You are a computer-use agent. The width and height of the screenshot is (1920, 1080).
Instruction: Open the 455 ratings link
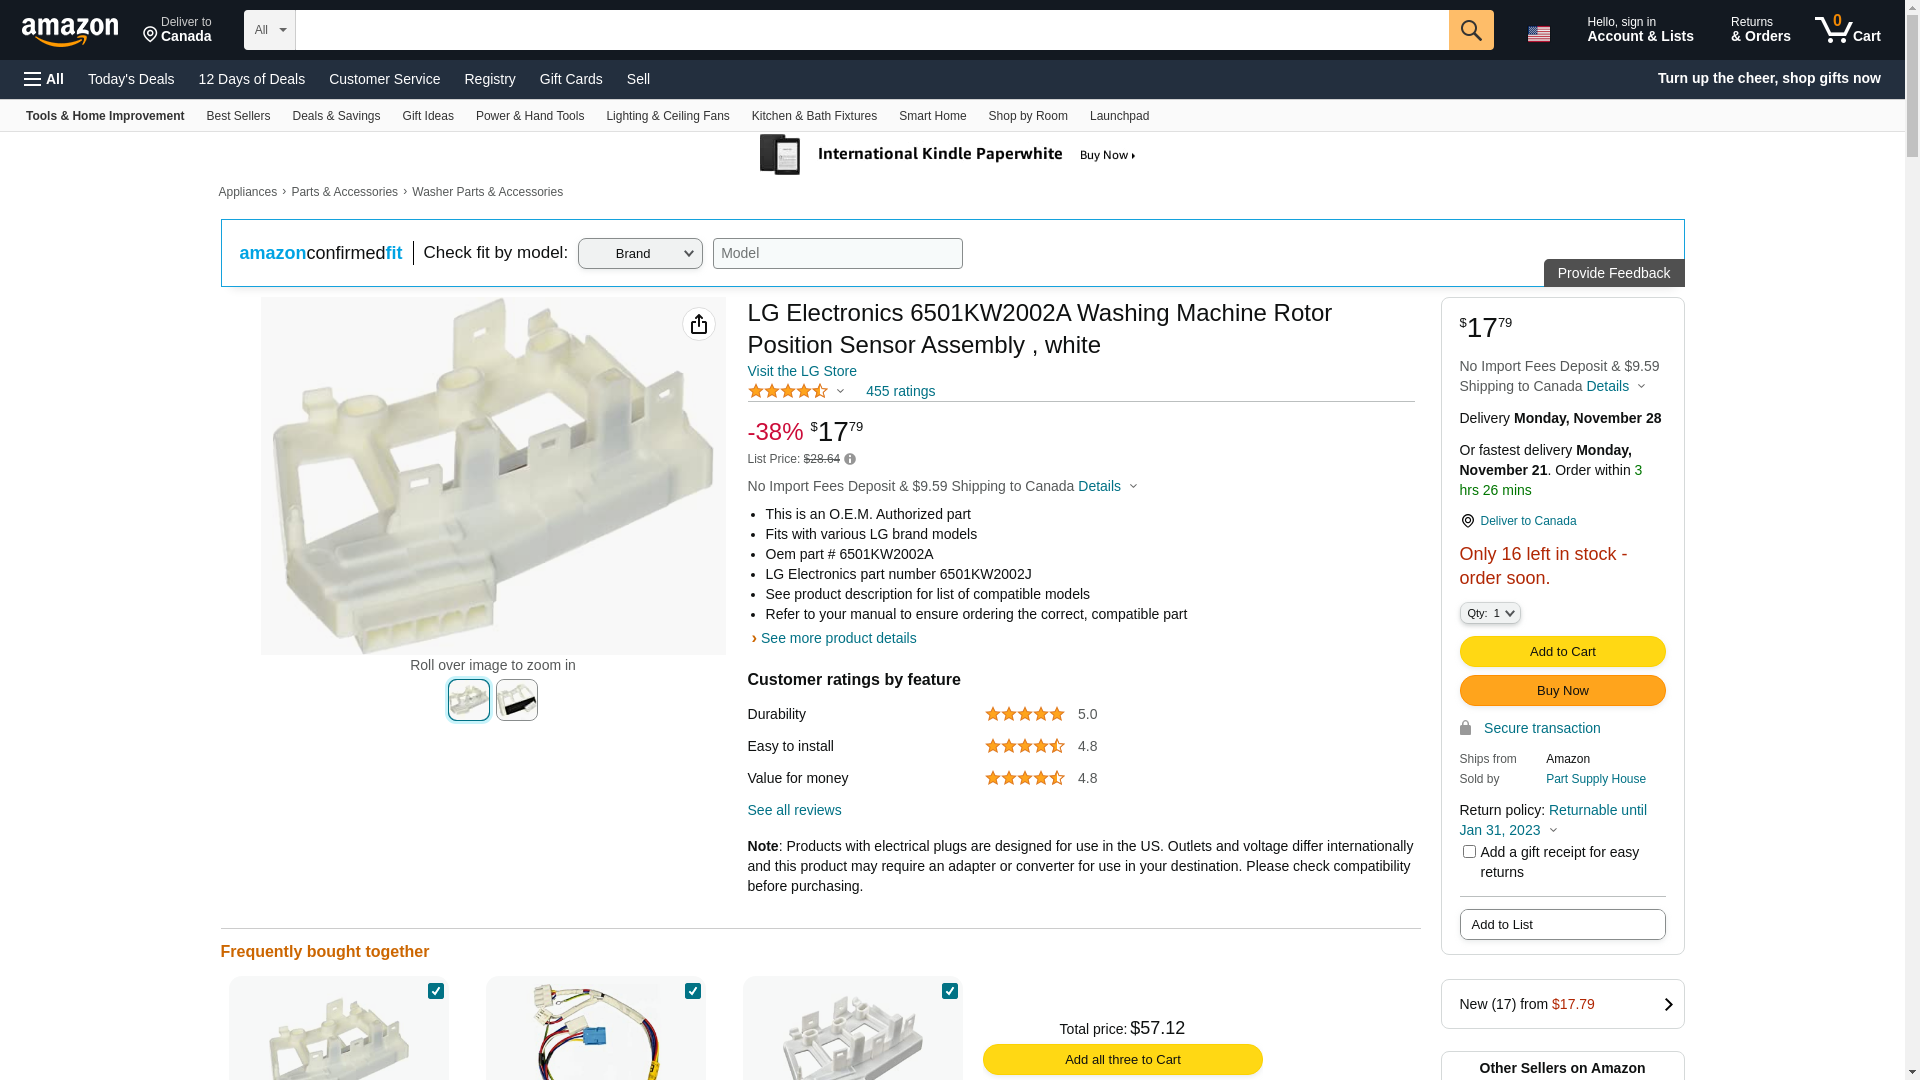(900, 391)
